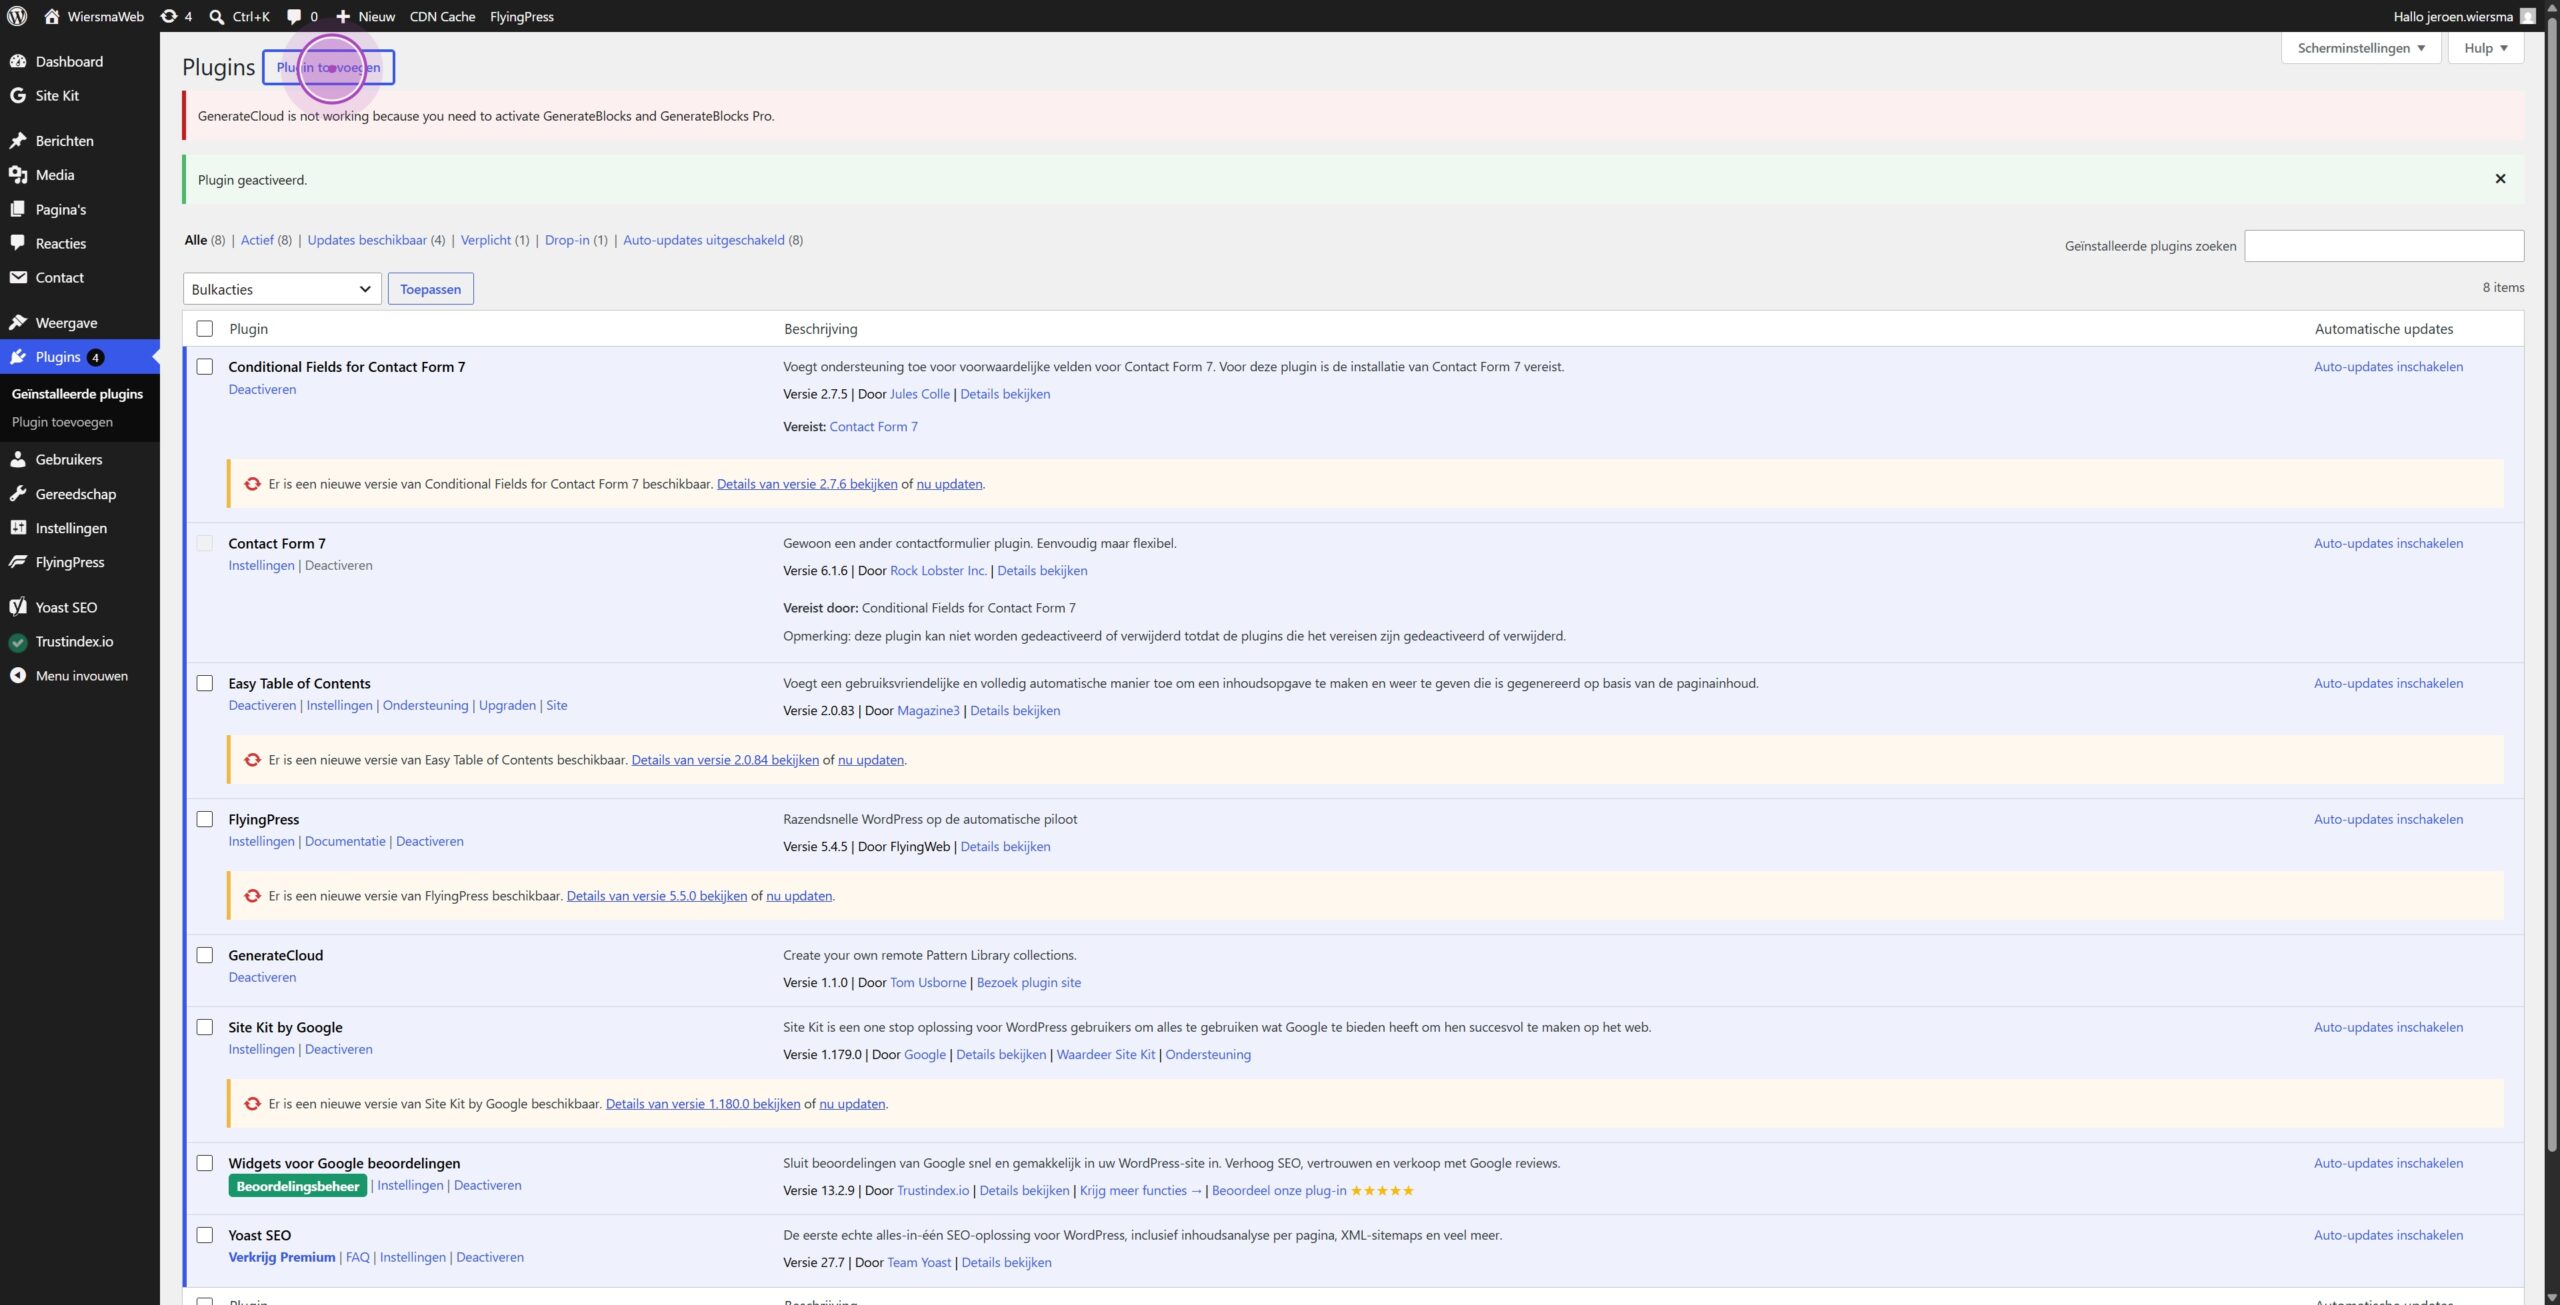This screenshot has height=1305, width=2560.
Task: Click the plus Nieuw icon
Action: coord(343,16)
